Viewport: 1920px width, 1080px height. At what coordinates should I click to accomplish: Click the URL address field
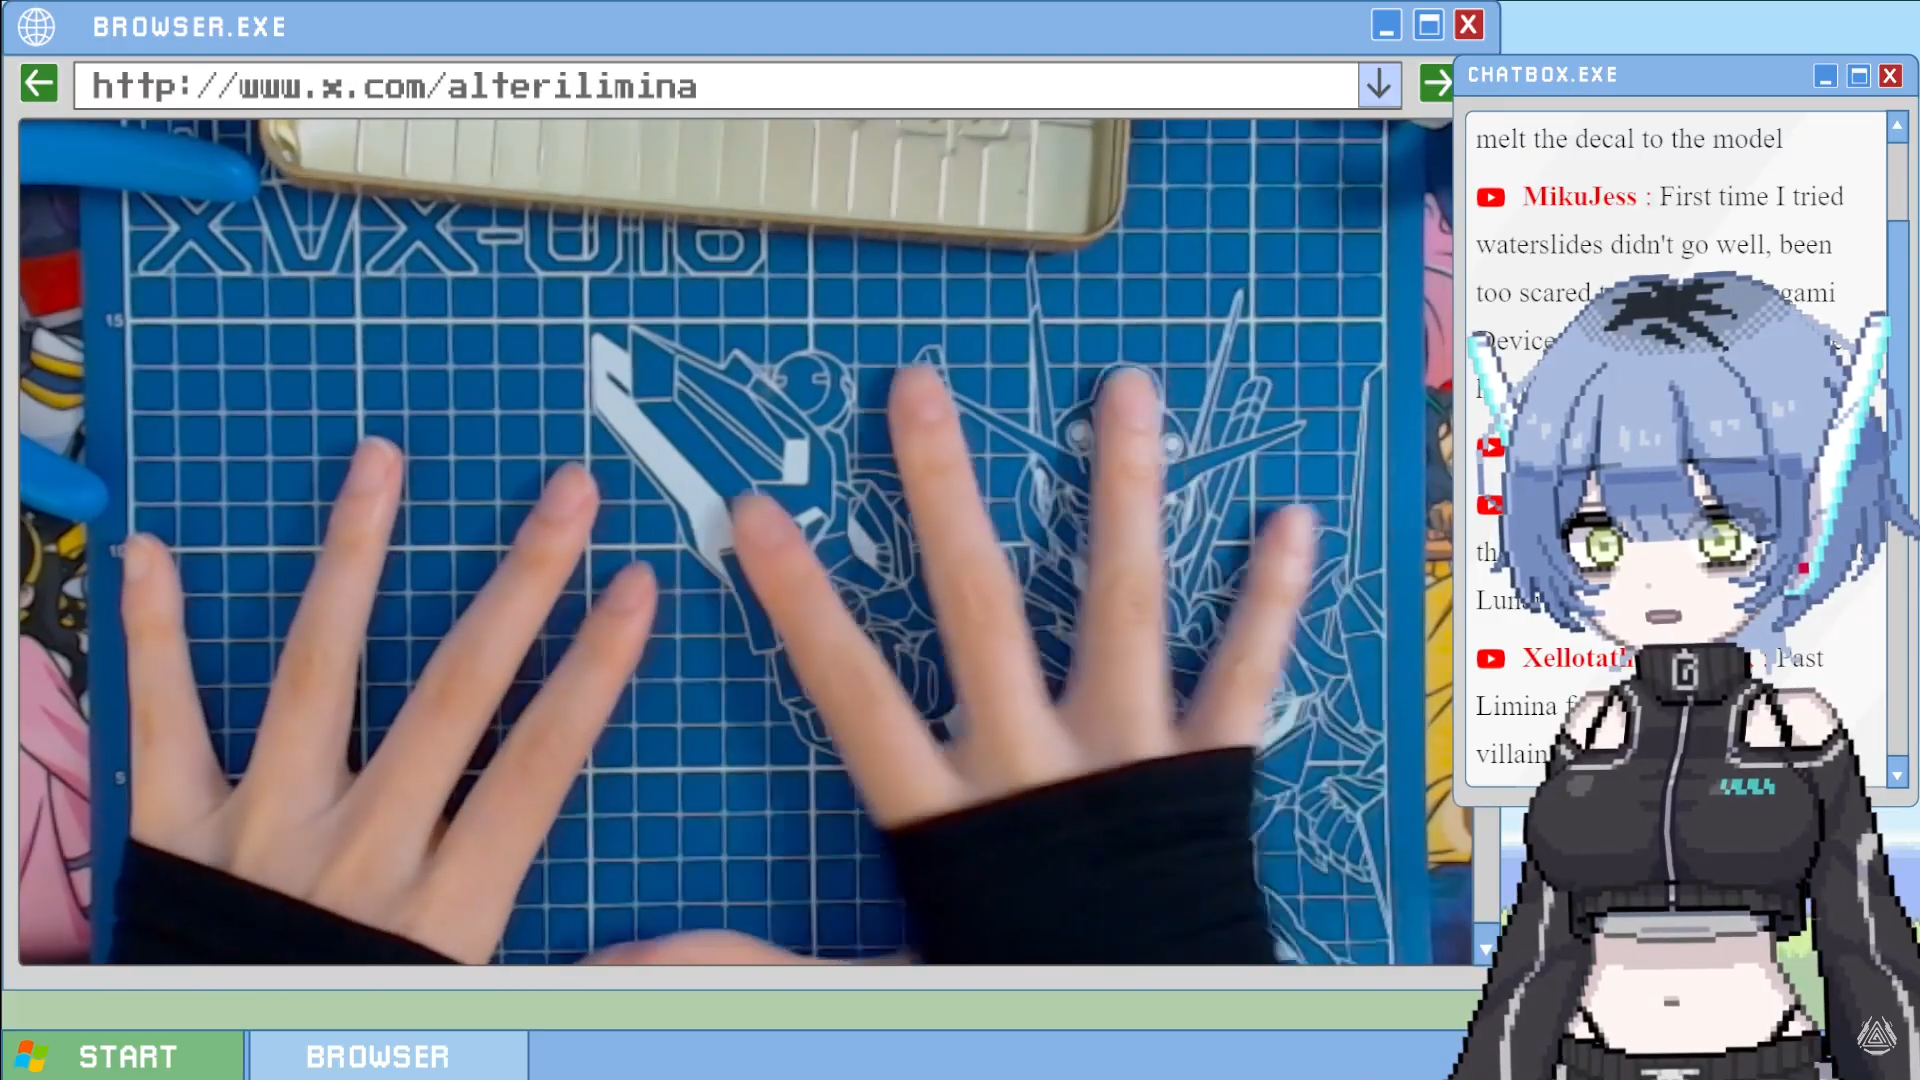click(715, 86)
